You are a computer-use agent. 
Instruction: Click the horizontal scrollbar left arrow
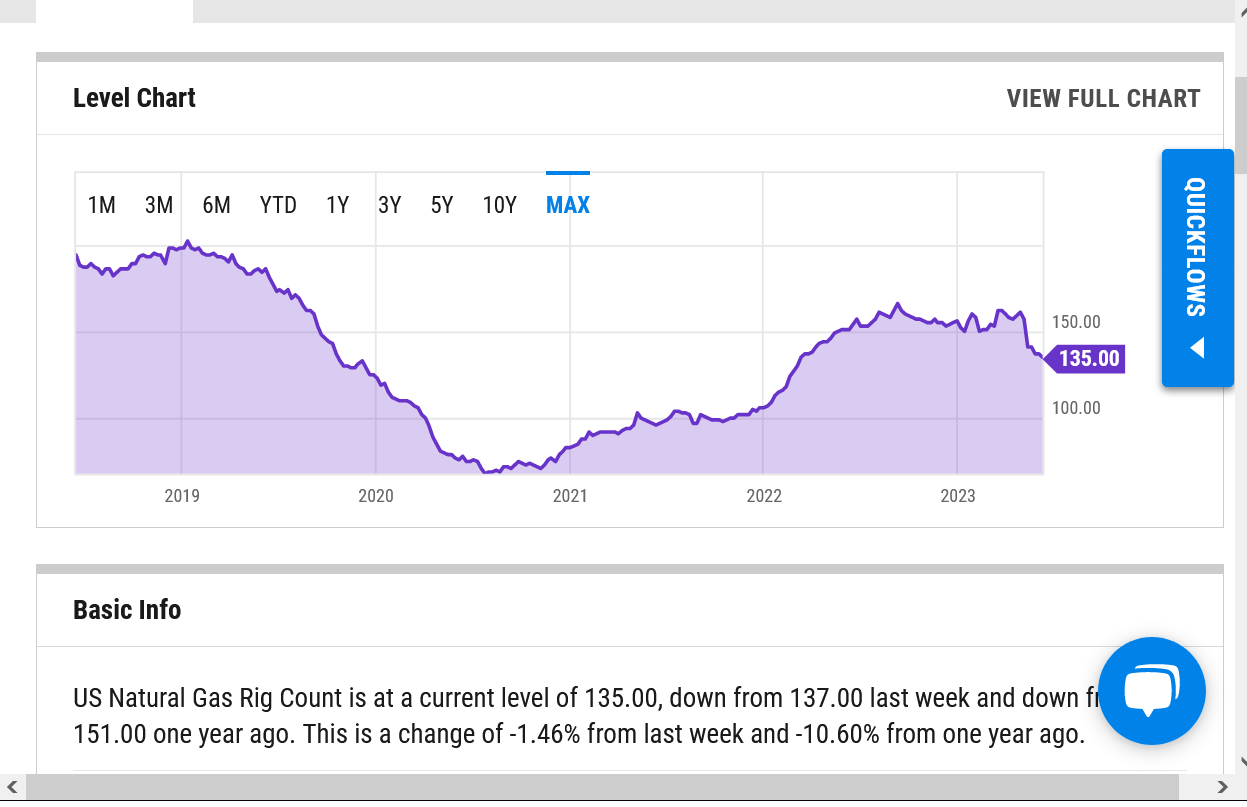pos(12,788)
